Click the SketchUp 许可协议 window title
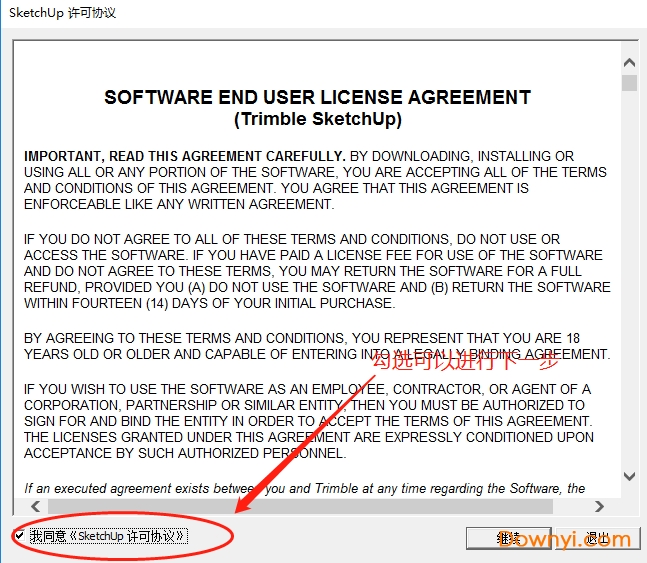This screenshot has width=647, height=563. [x=62, y=13]
